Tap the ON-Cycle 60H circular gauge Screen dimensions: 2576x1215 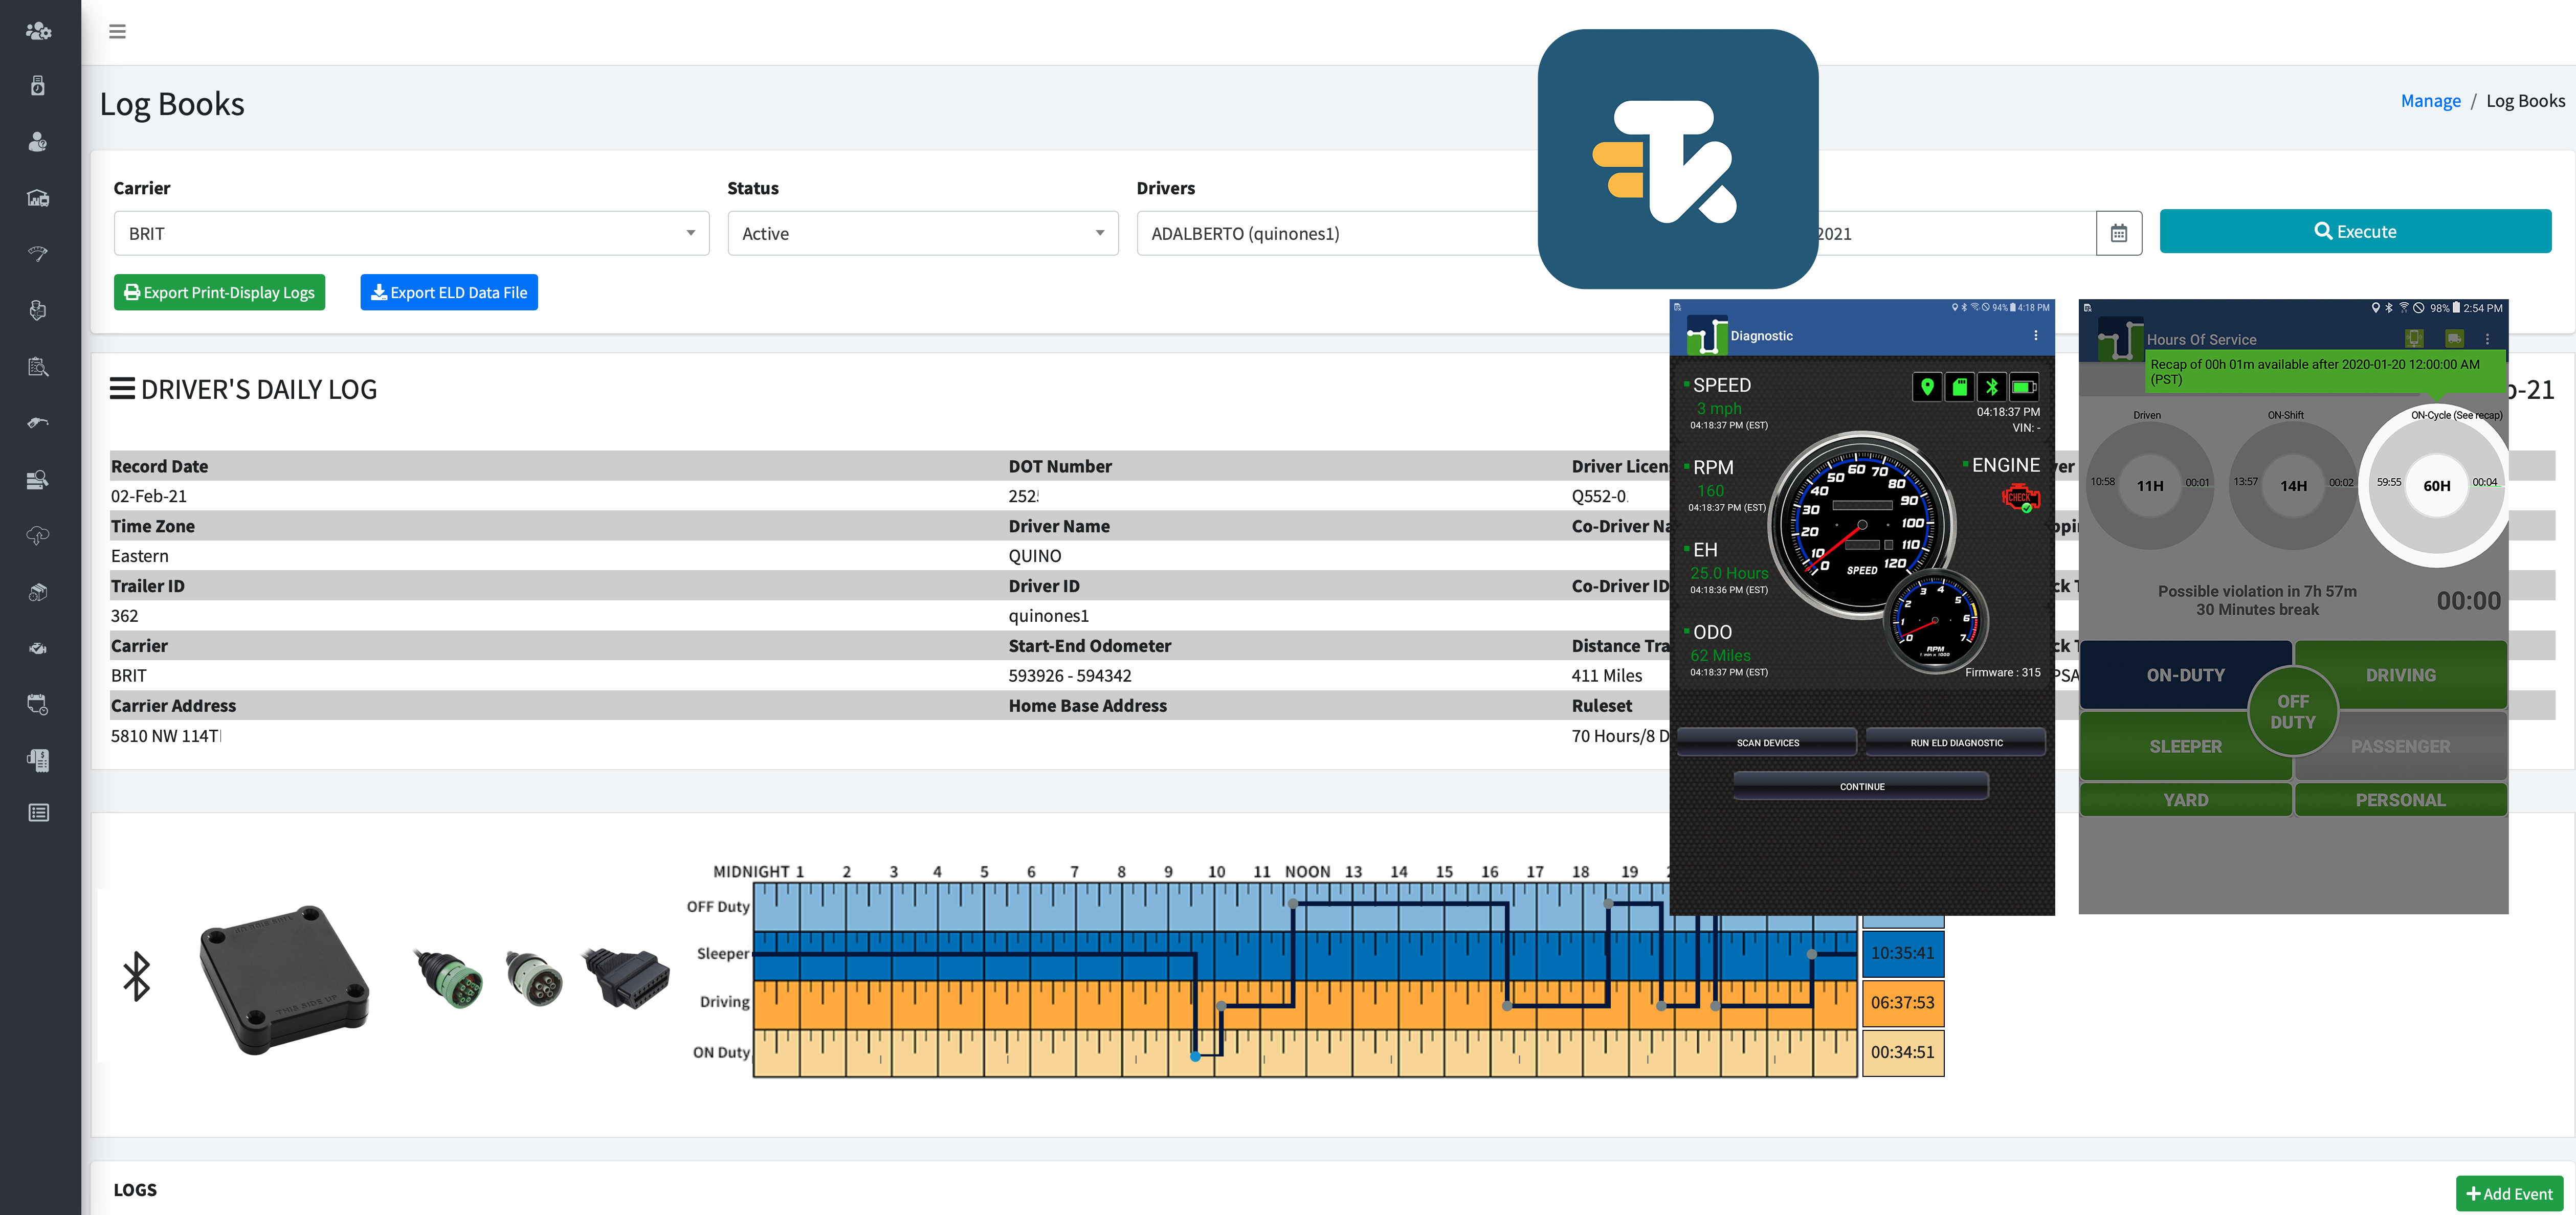2437,487
